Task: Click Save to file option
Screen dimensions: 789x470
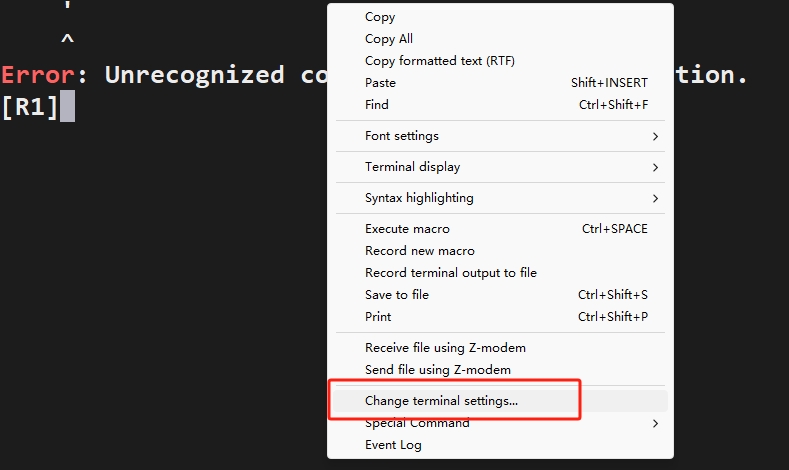Action: (x=397, y=295)
